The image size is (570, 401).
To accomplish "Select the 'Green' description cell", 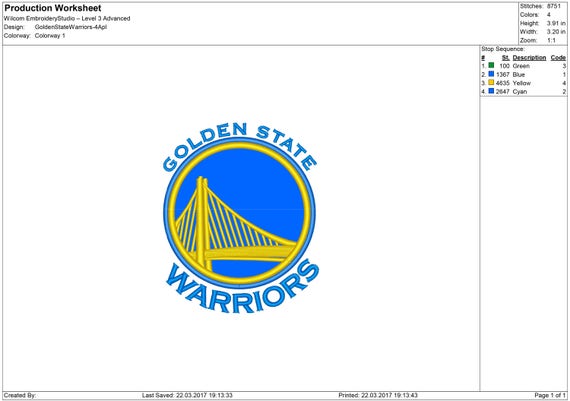I will 521,66.
